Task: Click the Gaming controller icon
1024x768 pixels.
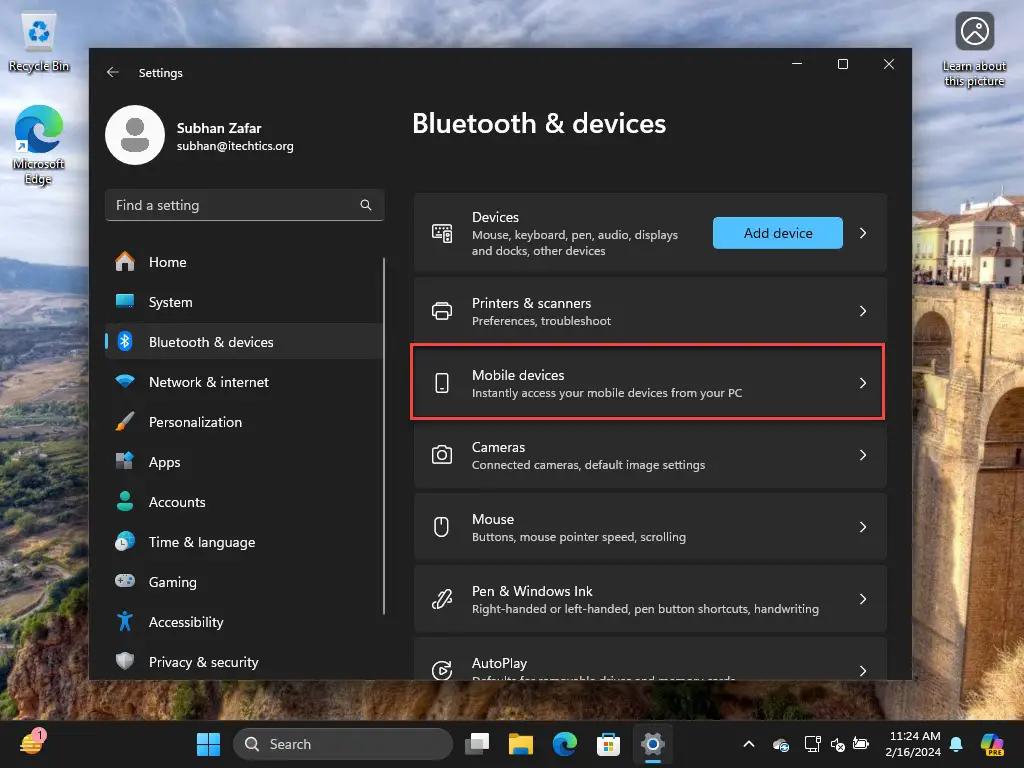Action: tap(125, 581)
